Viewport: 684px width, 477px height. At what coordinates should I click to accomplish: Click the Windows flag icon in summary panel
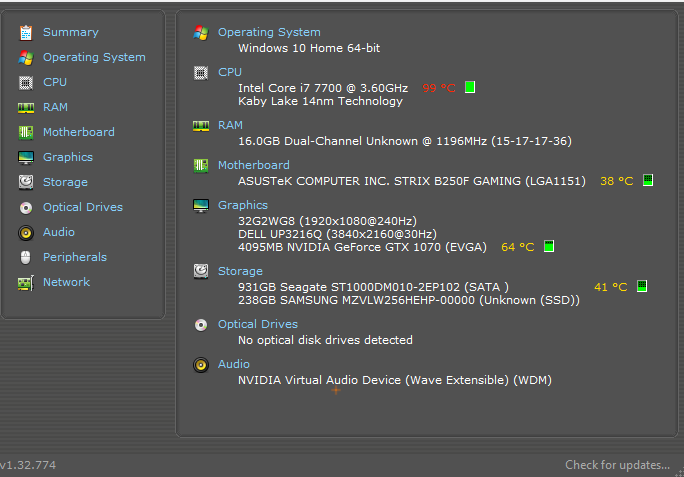(201, 33)
